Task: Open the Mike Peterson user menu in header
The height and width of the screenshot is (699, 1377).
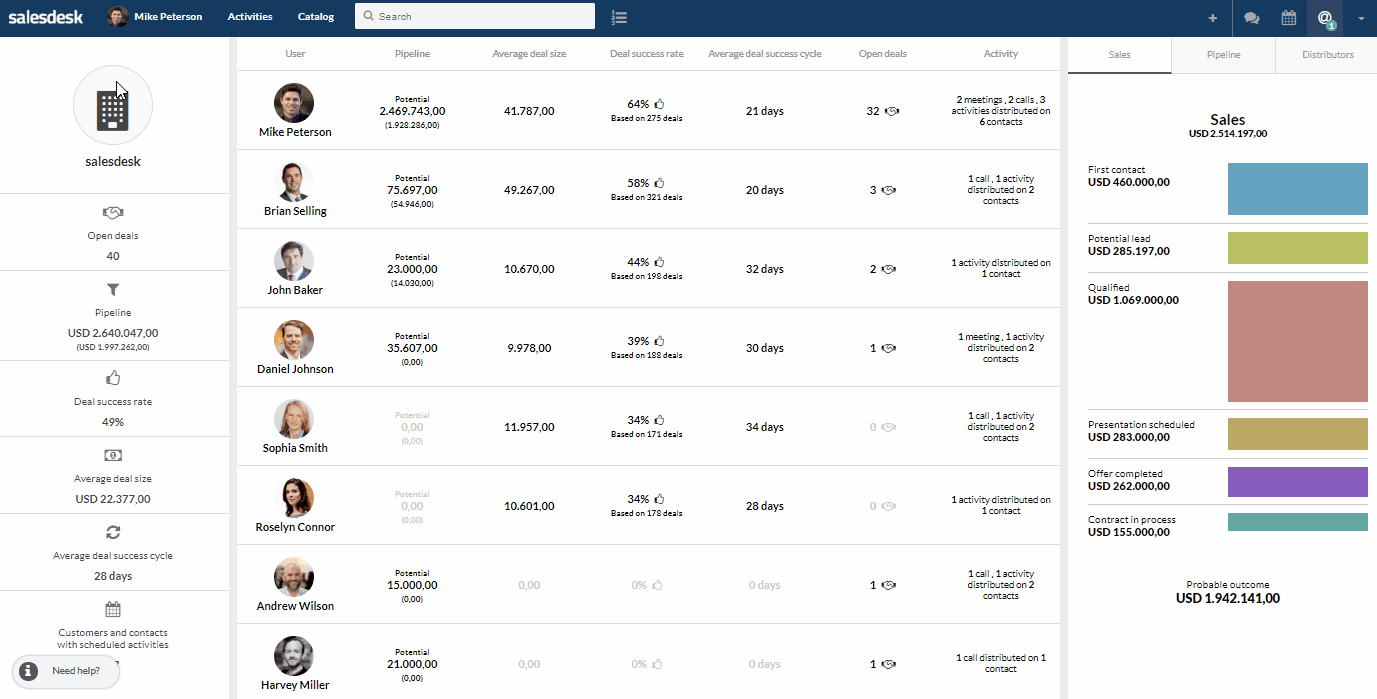Action: pyautogui.click(x=156, y=17)
